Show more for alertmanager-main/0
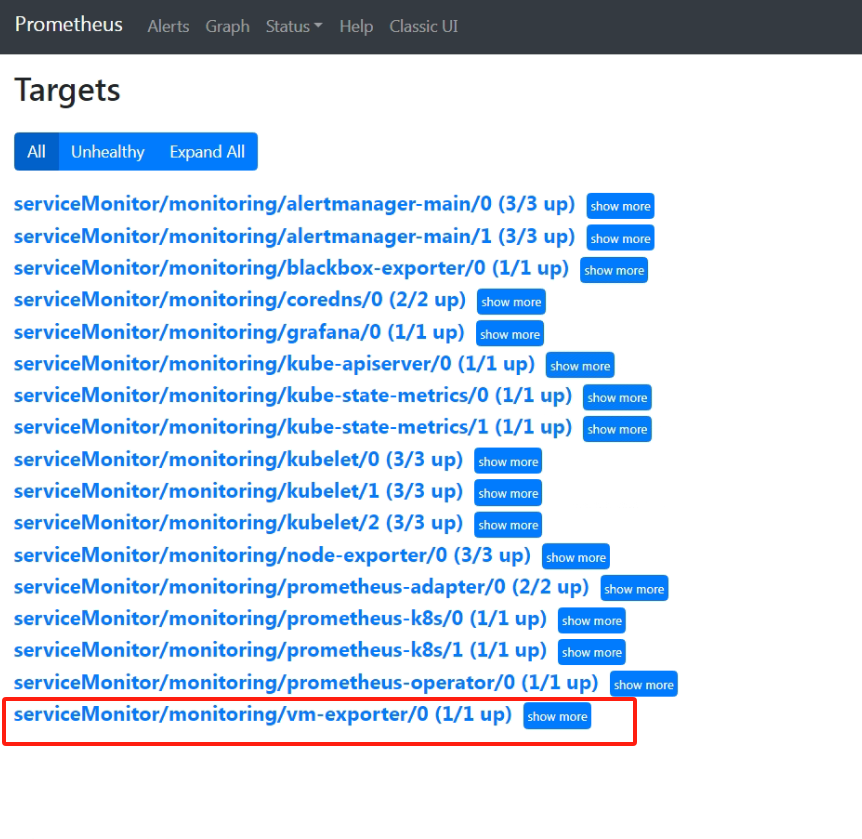Screen dimensions: 862x839 620,206
